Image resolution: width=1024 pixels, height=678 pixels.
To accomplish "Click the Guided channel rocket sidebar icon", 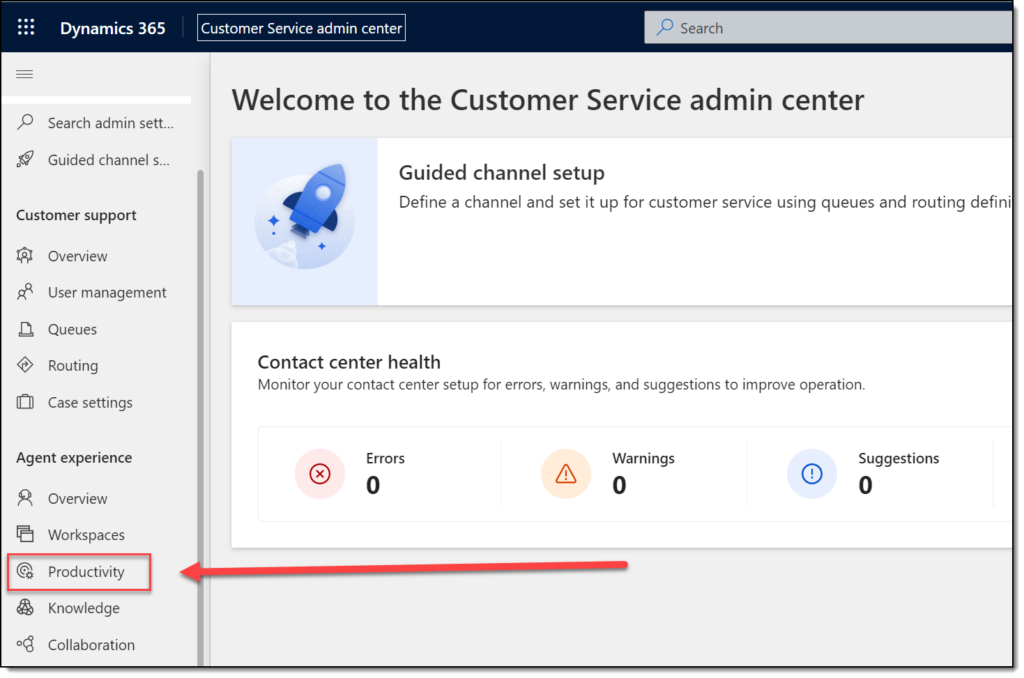I will coord(25,159).
